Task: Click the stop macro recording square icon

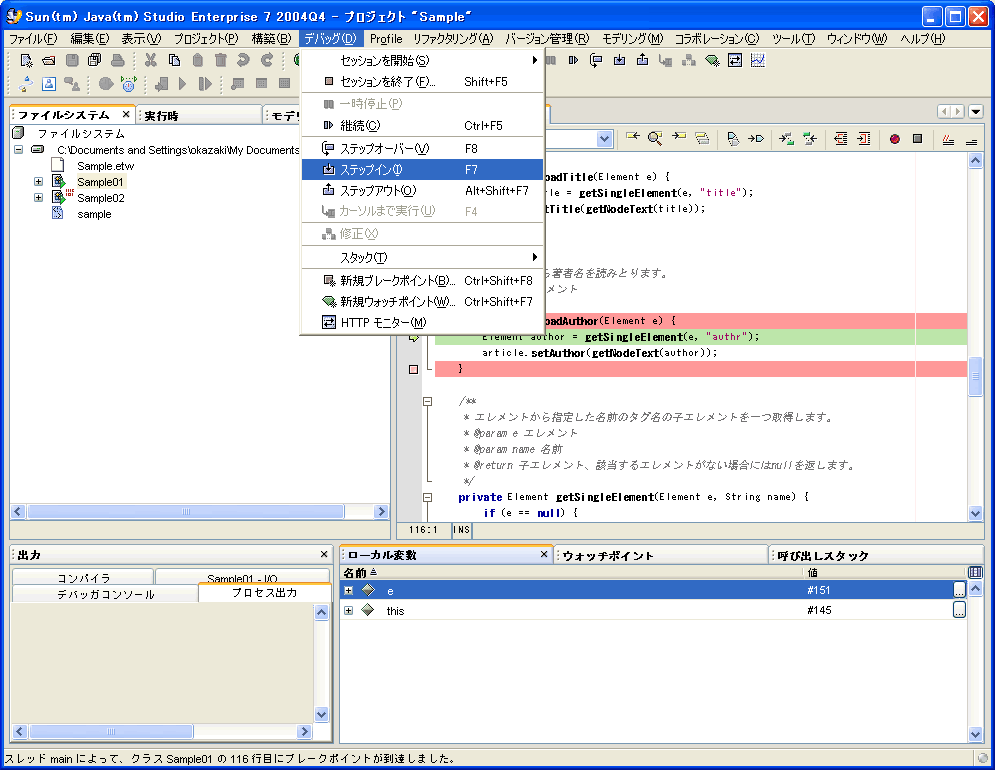Action: coord(918,138)
